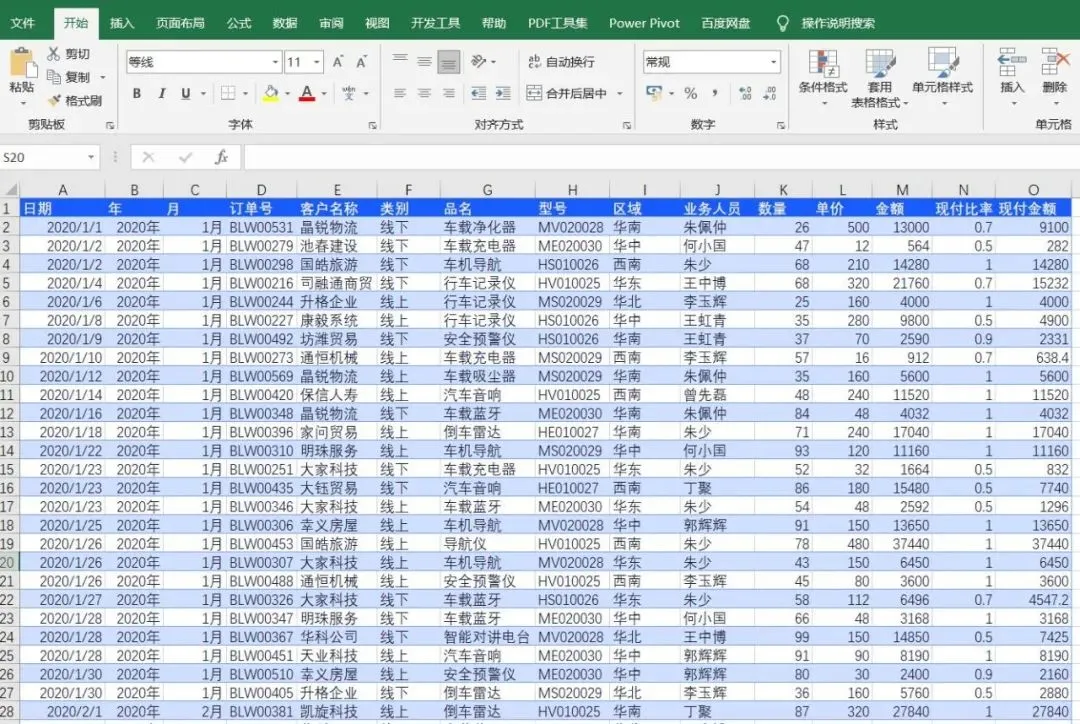Select column header G
Screen dimensions: 1080x724
pyautogui.click(x=488, y=189)
